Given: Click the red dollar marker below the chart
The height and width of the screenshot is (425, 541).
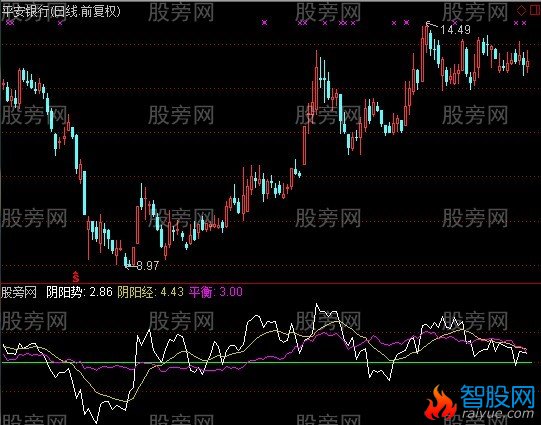Looking at the screenshot, I should (76, 276).
